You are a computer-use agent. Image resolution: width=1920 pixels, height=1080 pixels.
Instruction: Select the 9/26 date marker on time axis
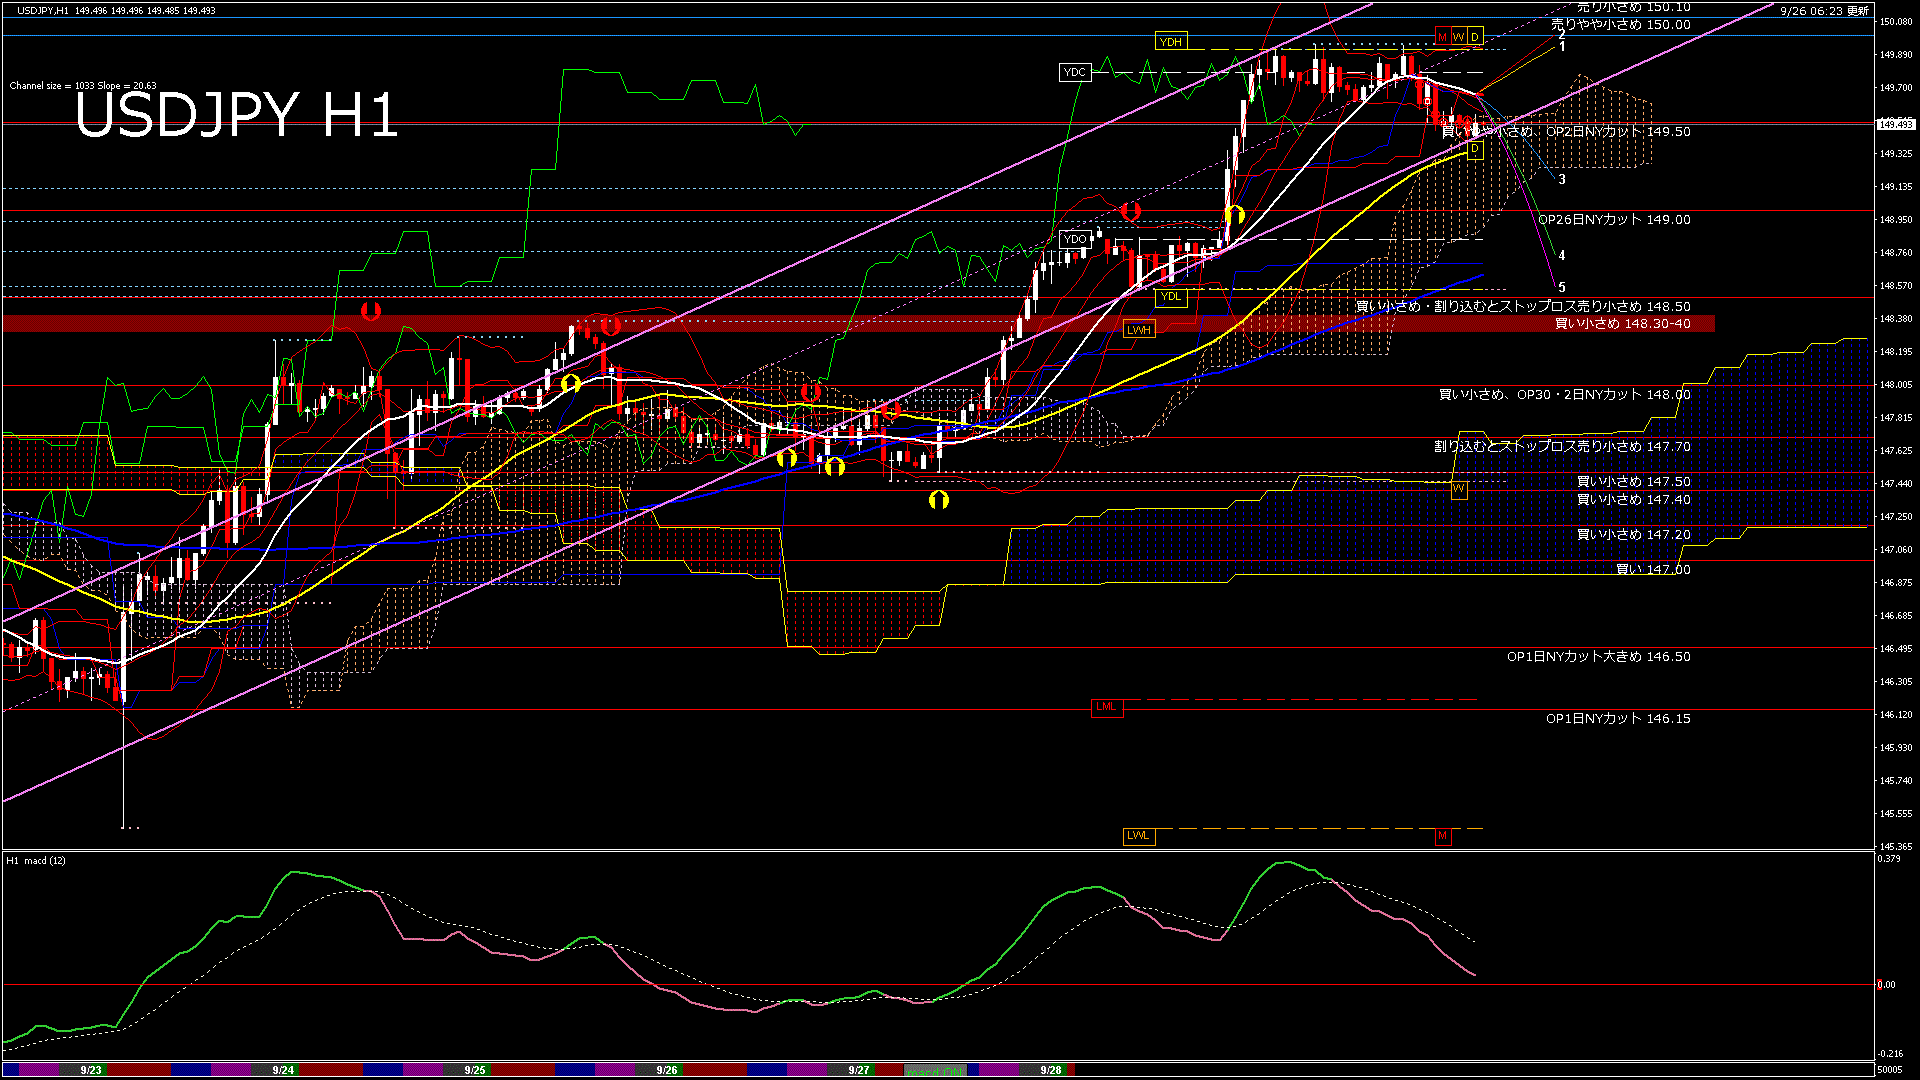coord(667,1070)
